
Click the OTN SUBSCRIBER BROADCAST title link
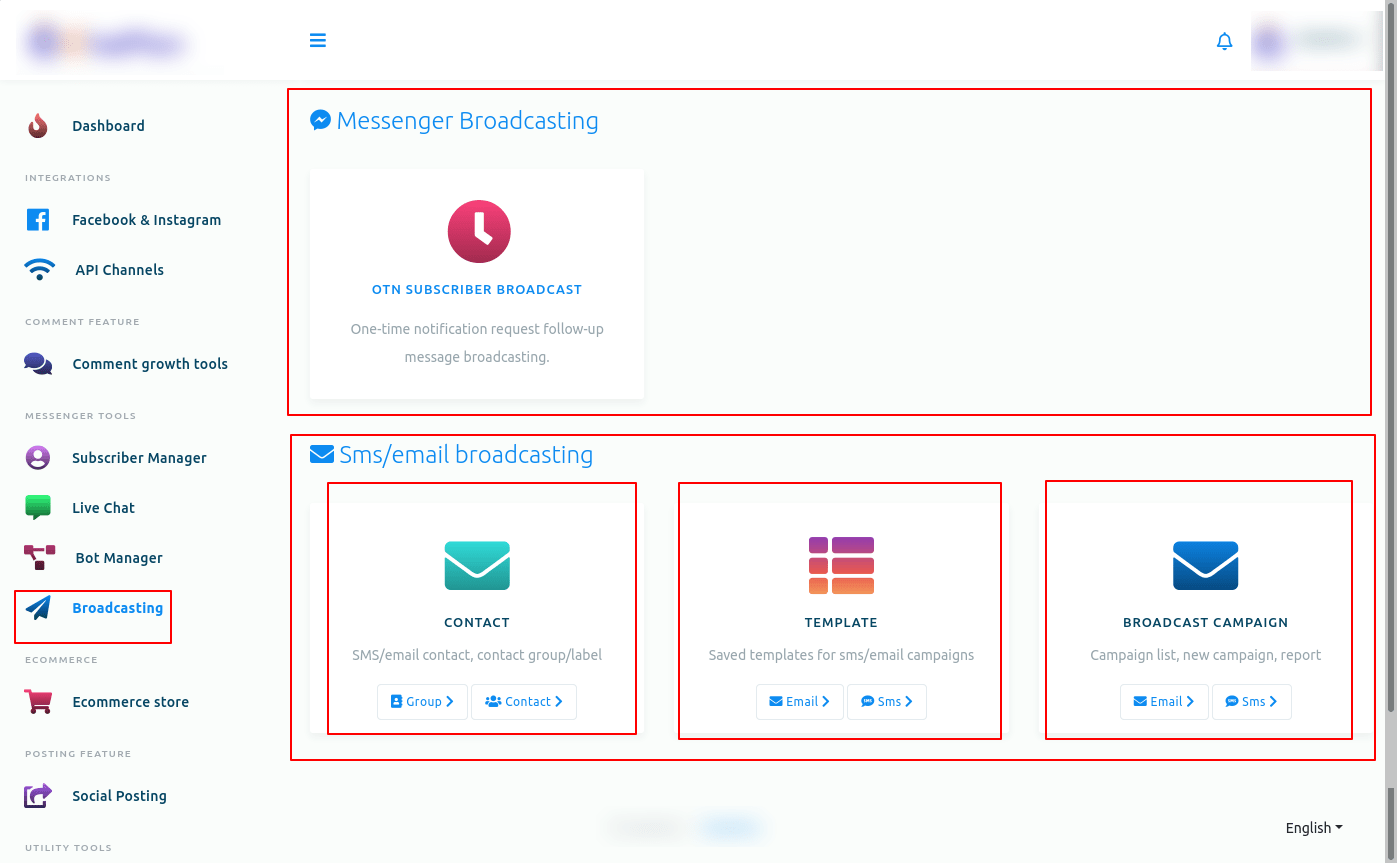coord(477,290)
